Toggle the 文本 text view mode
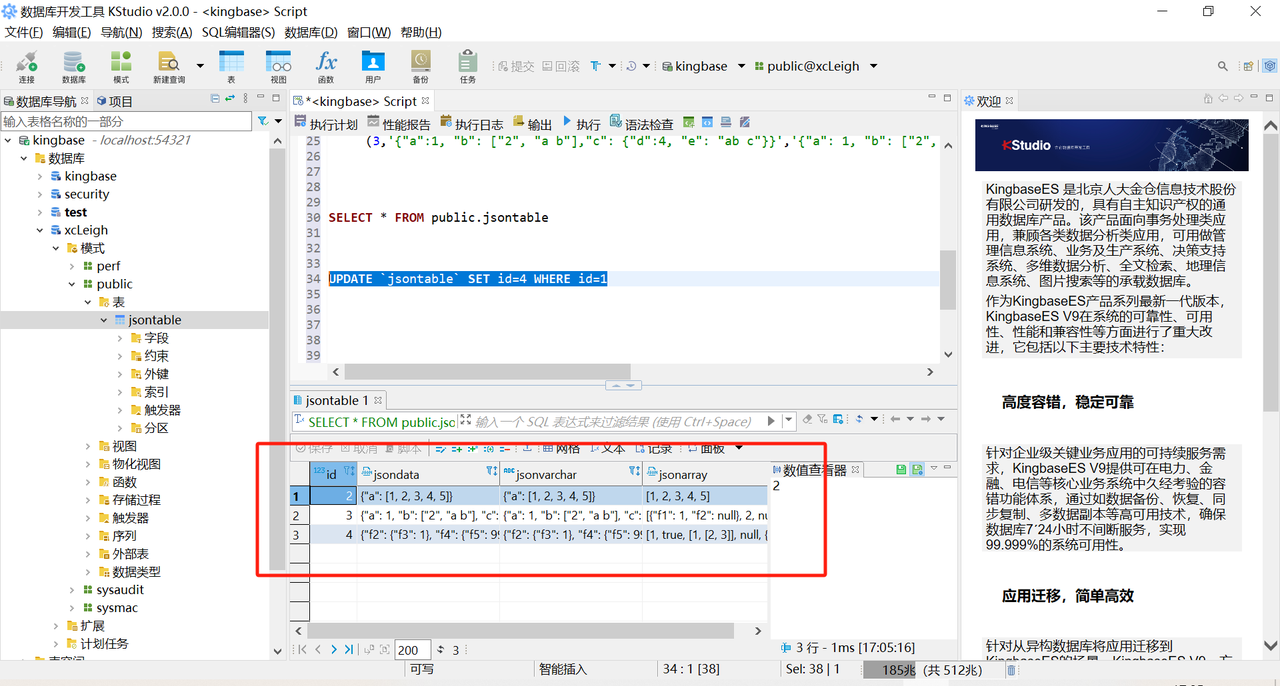Screen dimensions: 1280x686 [606, 448]
